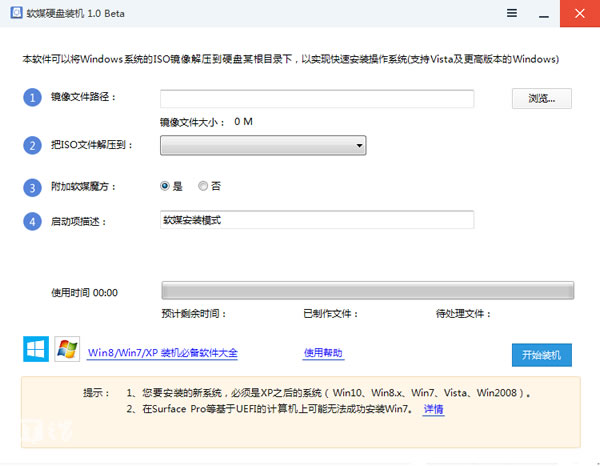
Task: Click the 已制作文件 label
Action: coord(331,314)
